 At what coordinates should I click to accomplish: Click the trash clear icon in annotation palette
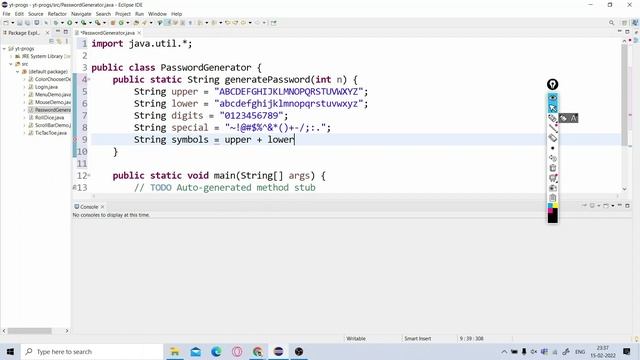click(552, 168)
